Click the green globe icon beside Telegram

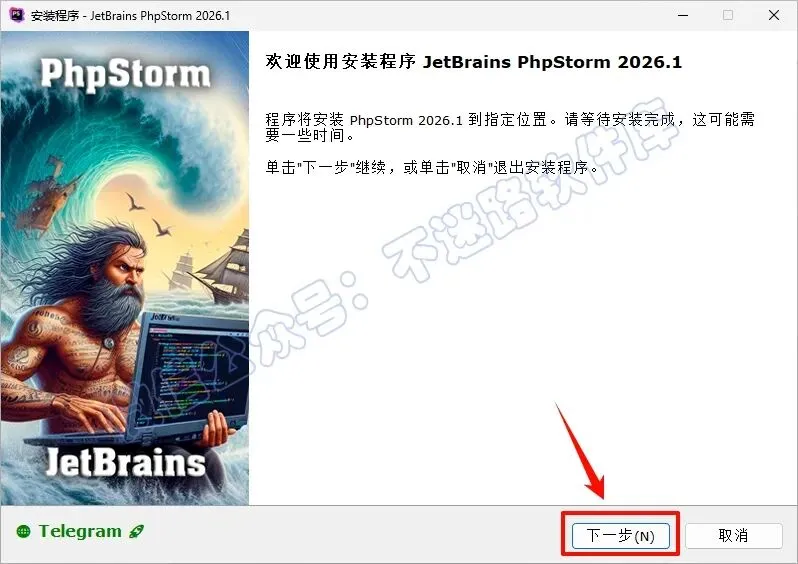[23, 531]
